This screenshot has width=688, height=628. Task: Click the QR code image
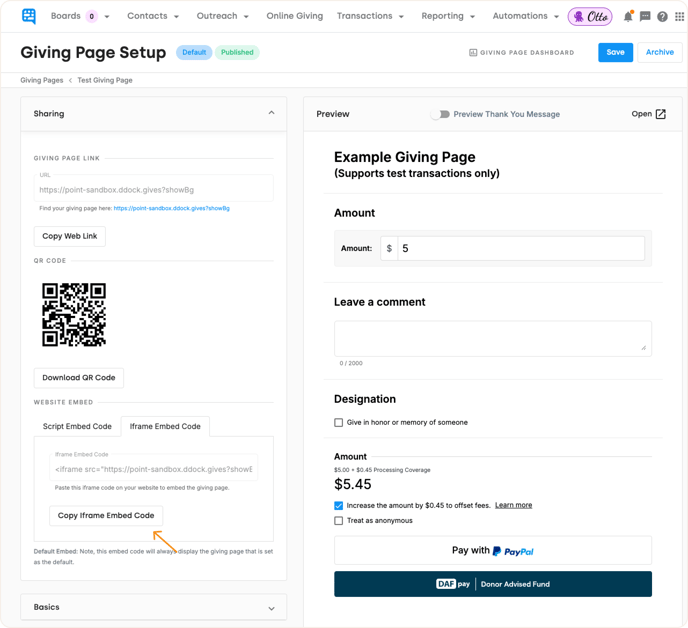74,314
